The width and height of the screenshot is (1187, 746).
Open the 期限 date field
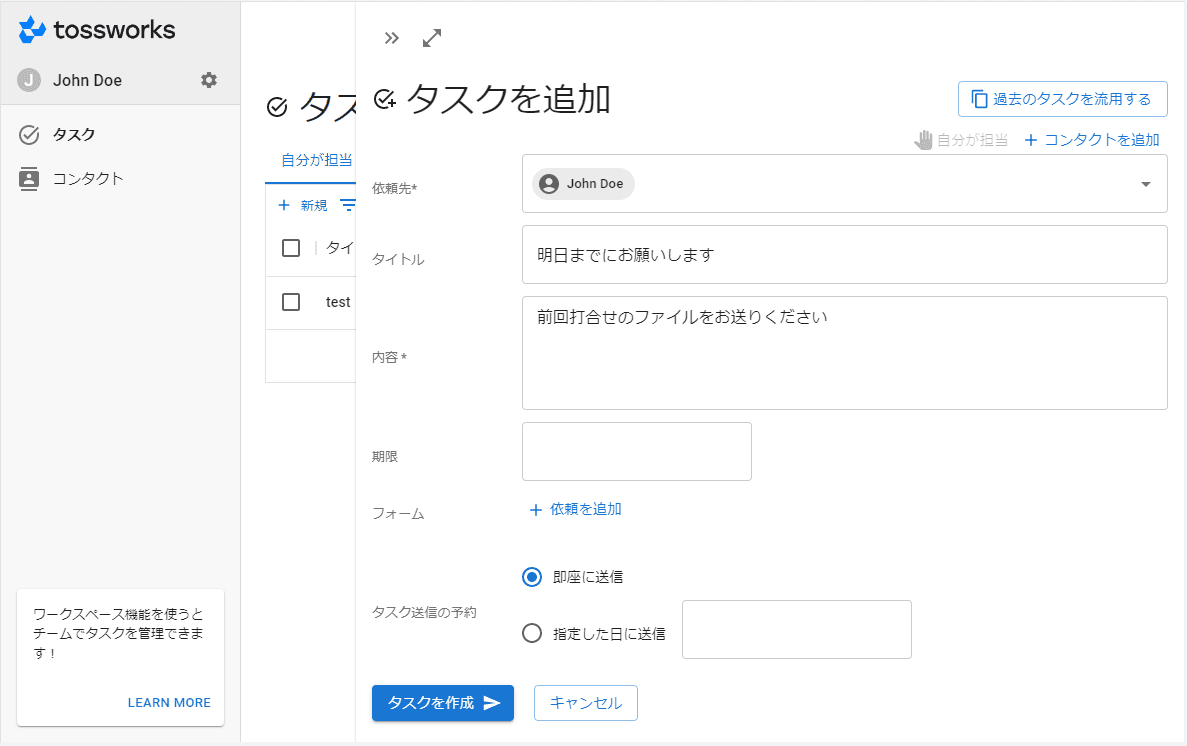(636, 451)
